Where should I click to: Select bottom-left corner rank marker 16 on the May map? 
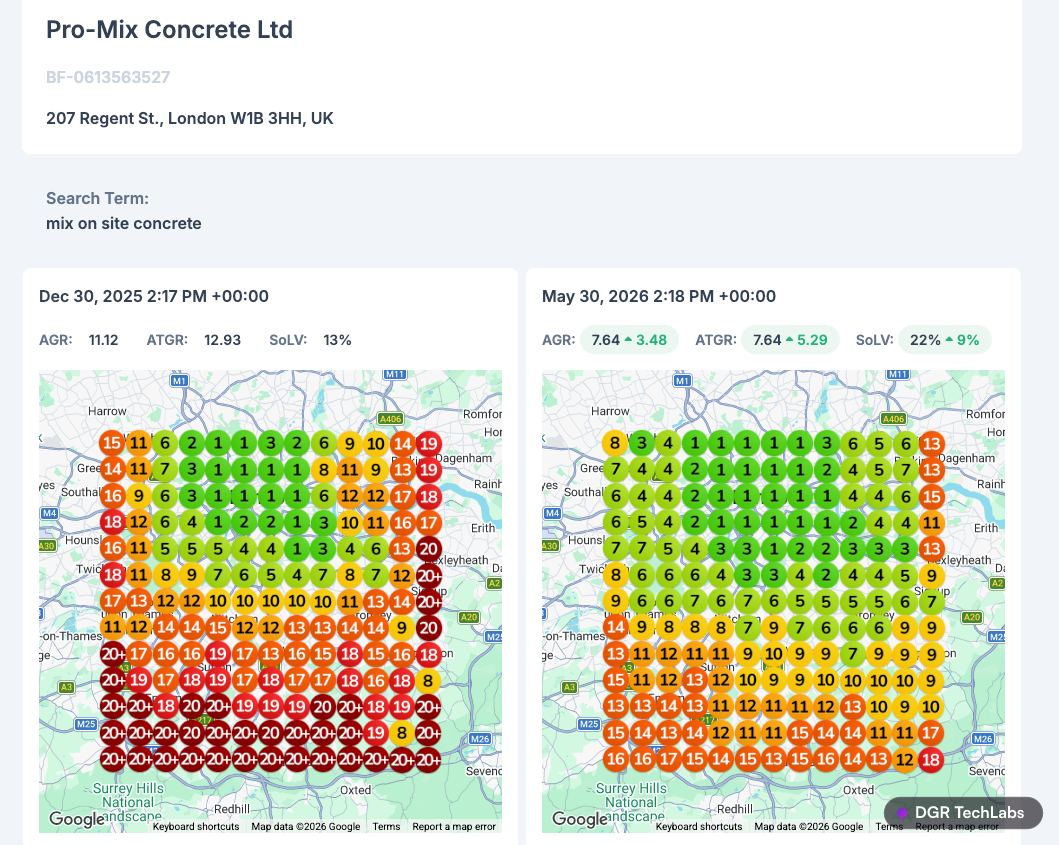tap(615, 759)
